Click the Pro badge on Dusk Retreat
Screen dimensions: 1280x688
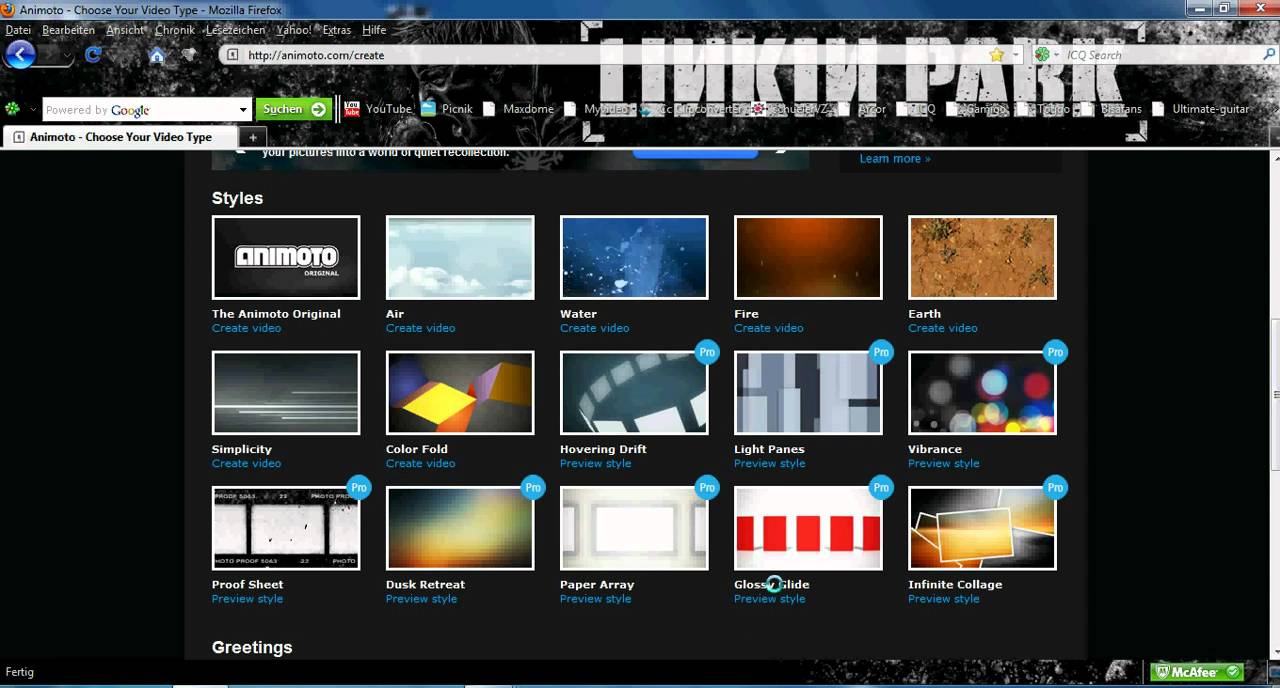click(533, 488)
